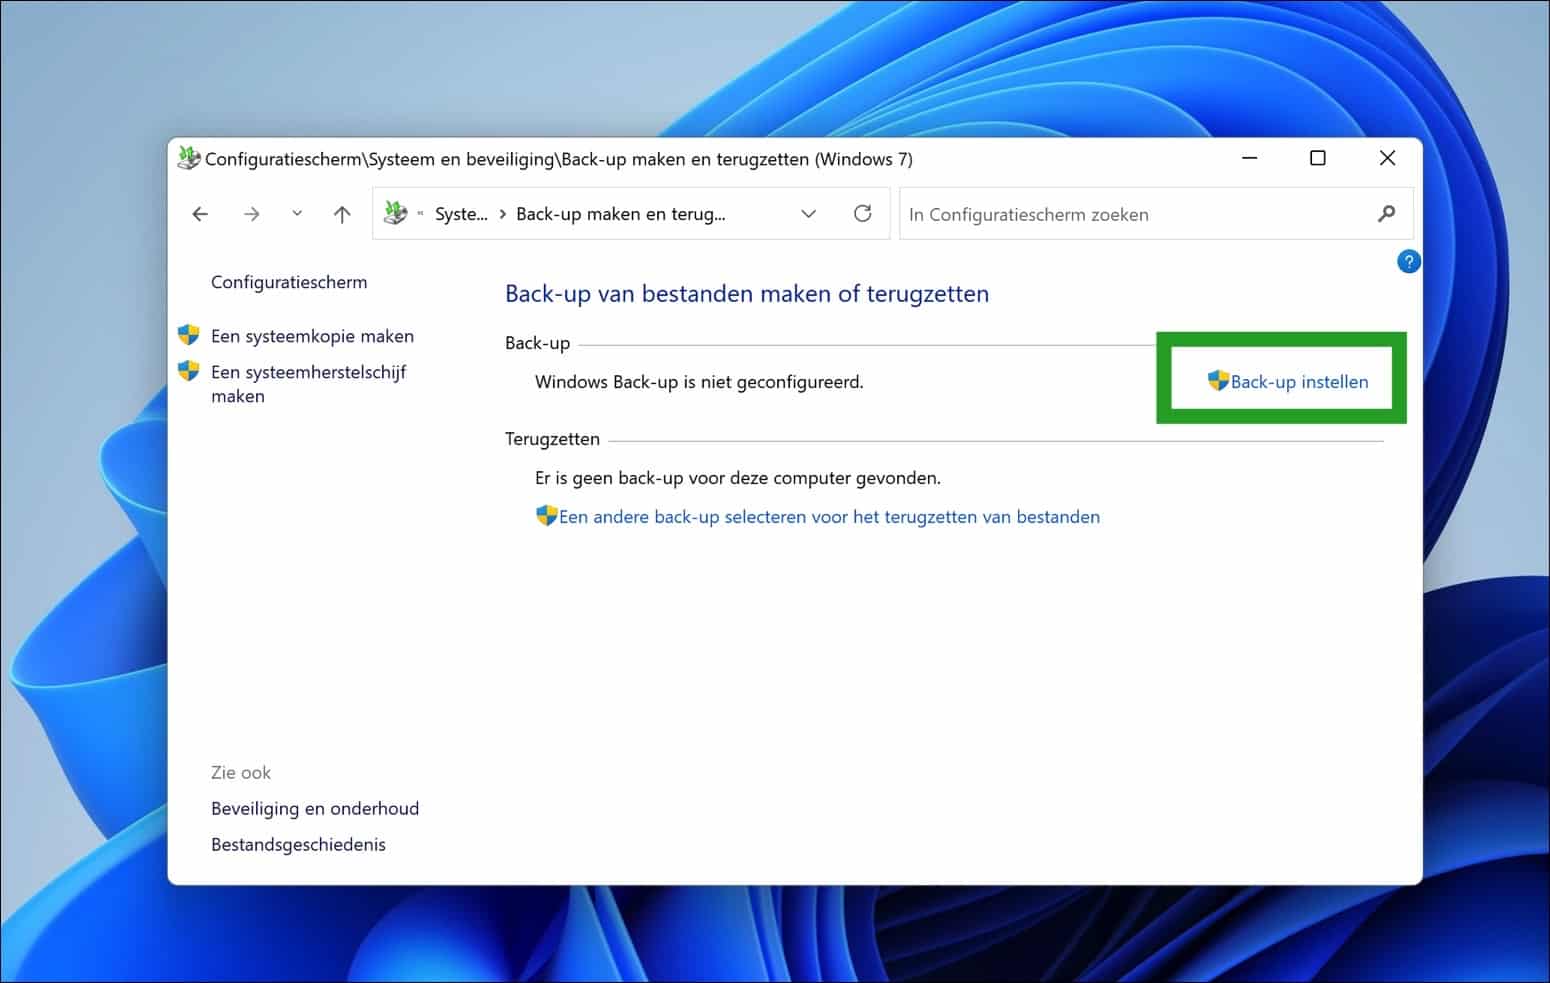Click the search magnifier icon
Image resolution: width=1550 pixels, height=983 pixels.
(1386, 213)
